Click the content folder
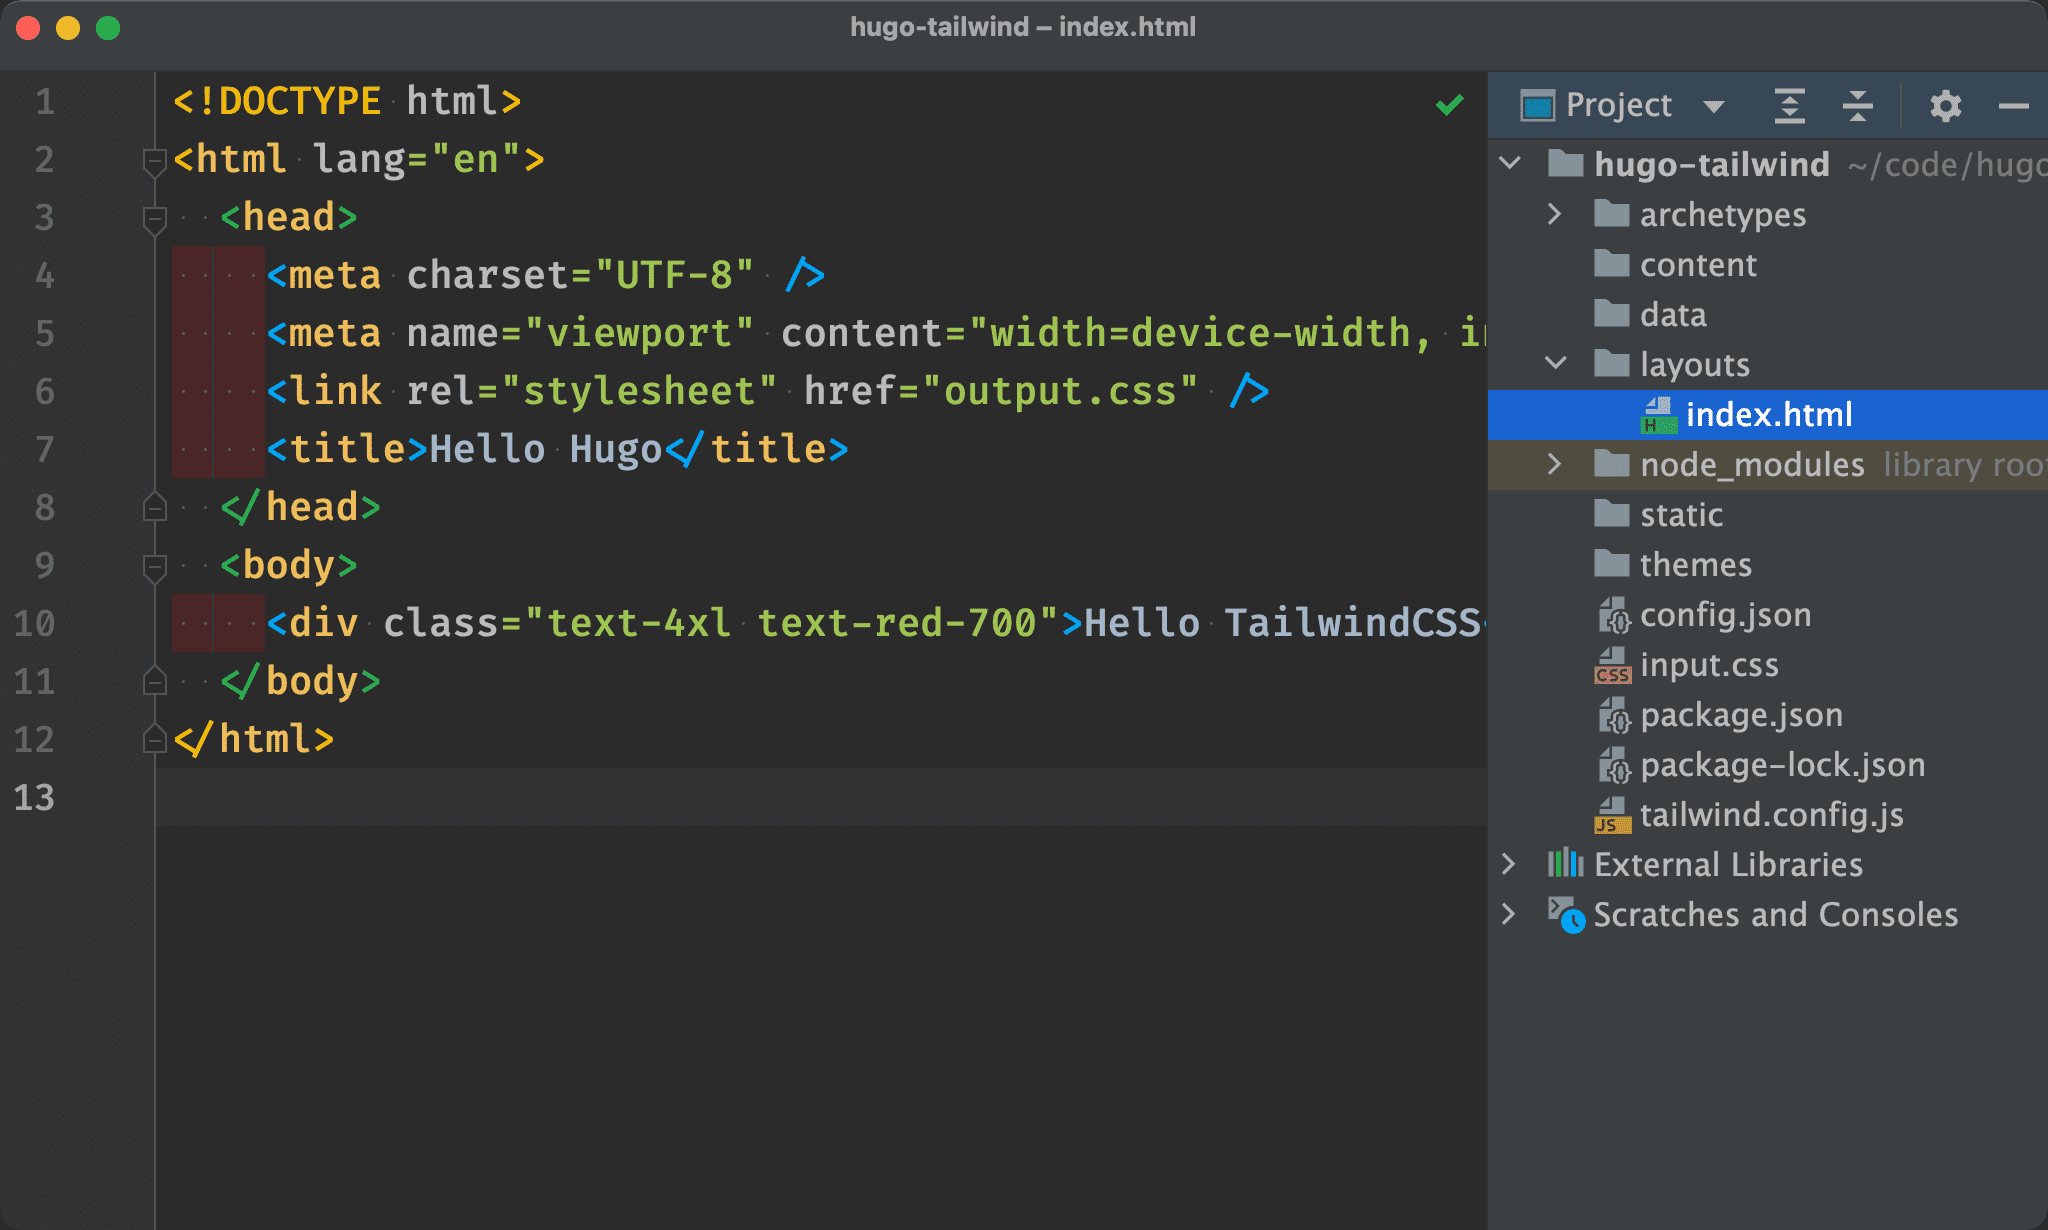Viewport: 2048px width, 1230px height. point(1685,263)
